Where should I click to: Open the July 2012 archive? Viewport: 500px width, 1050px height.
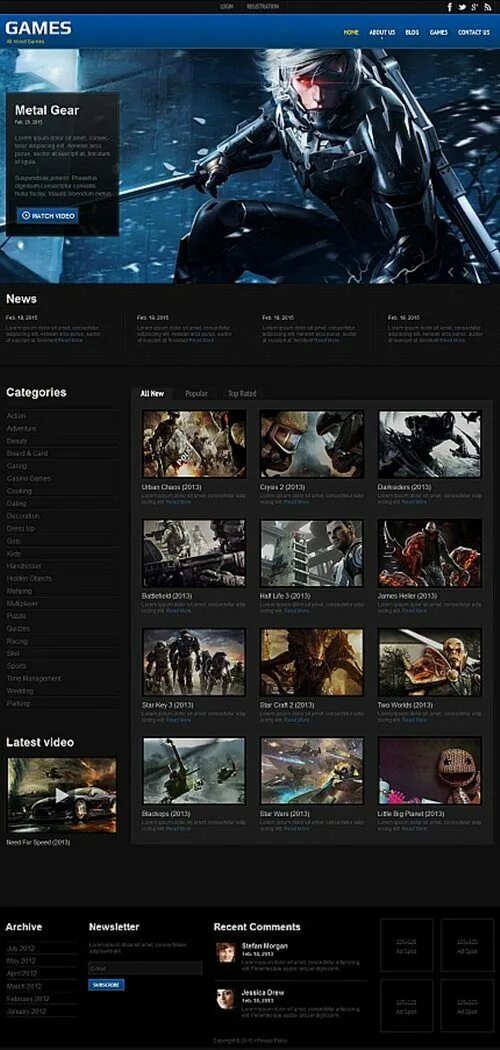(20, 949)
